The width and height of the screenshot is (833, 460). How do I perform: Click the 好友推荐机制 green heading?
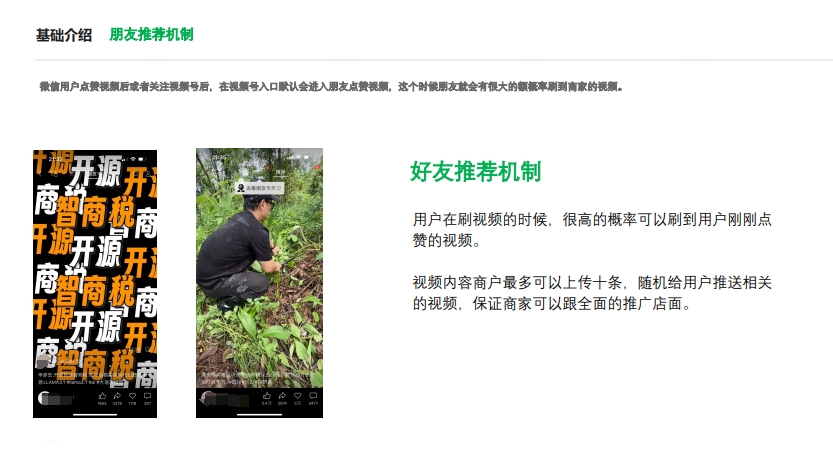[475, 172]
